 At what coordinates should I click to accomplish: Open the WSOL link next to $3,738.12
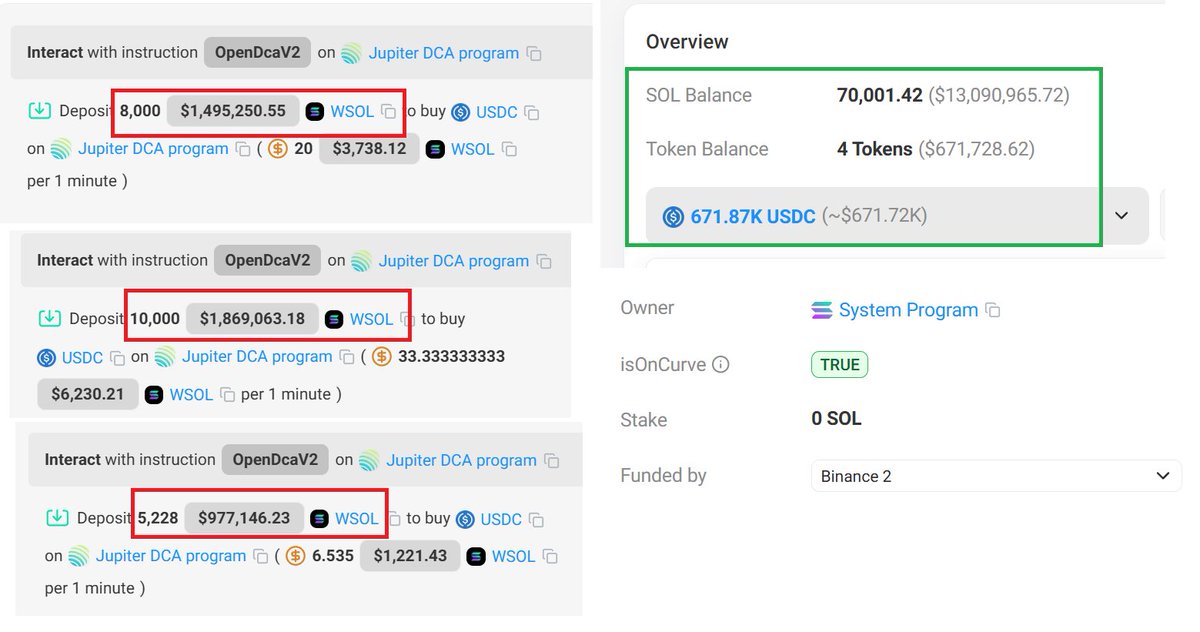click(x=473, y=149)
